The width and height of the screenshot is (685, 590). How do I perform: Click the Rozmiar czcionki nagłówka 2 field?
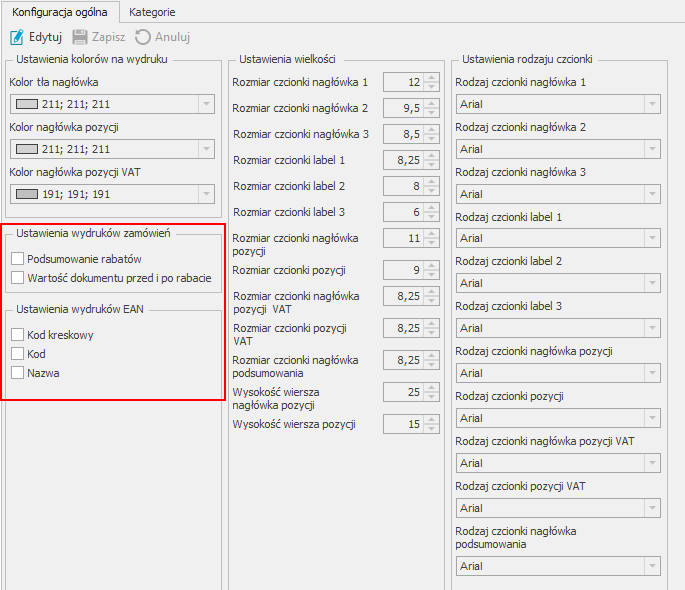click(402, 108)
